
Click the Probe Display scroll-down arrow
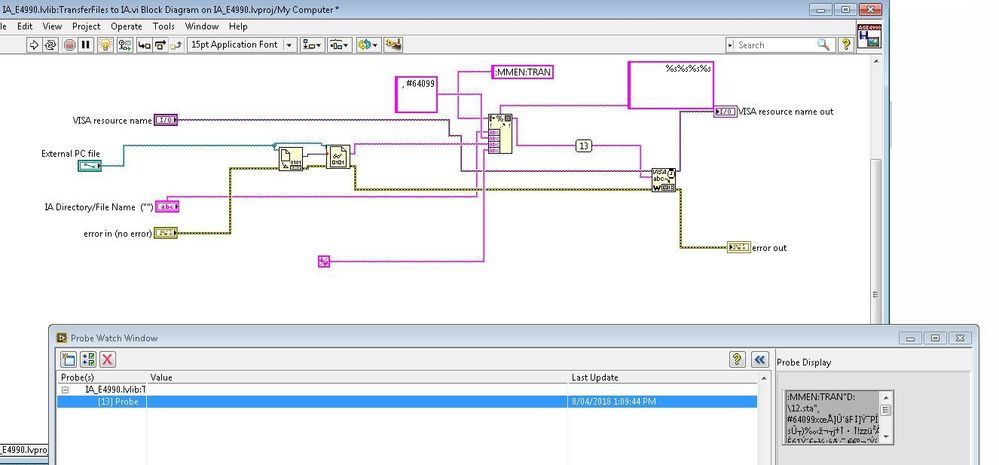(887, 438)
